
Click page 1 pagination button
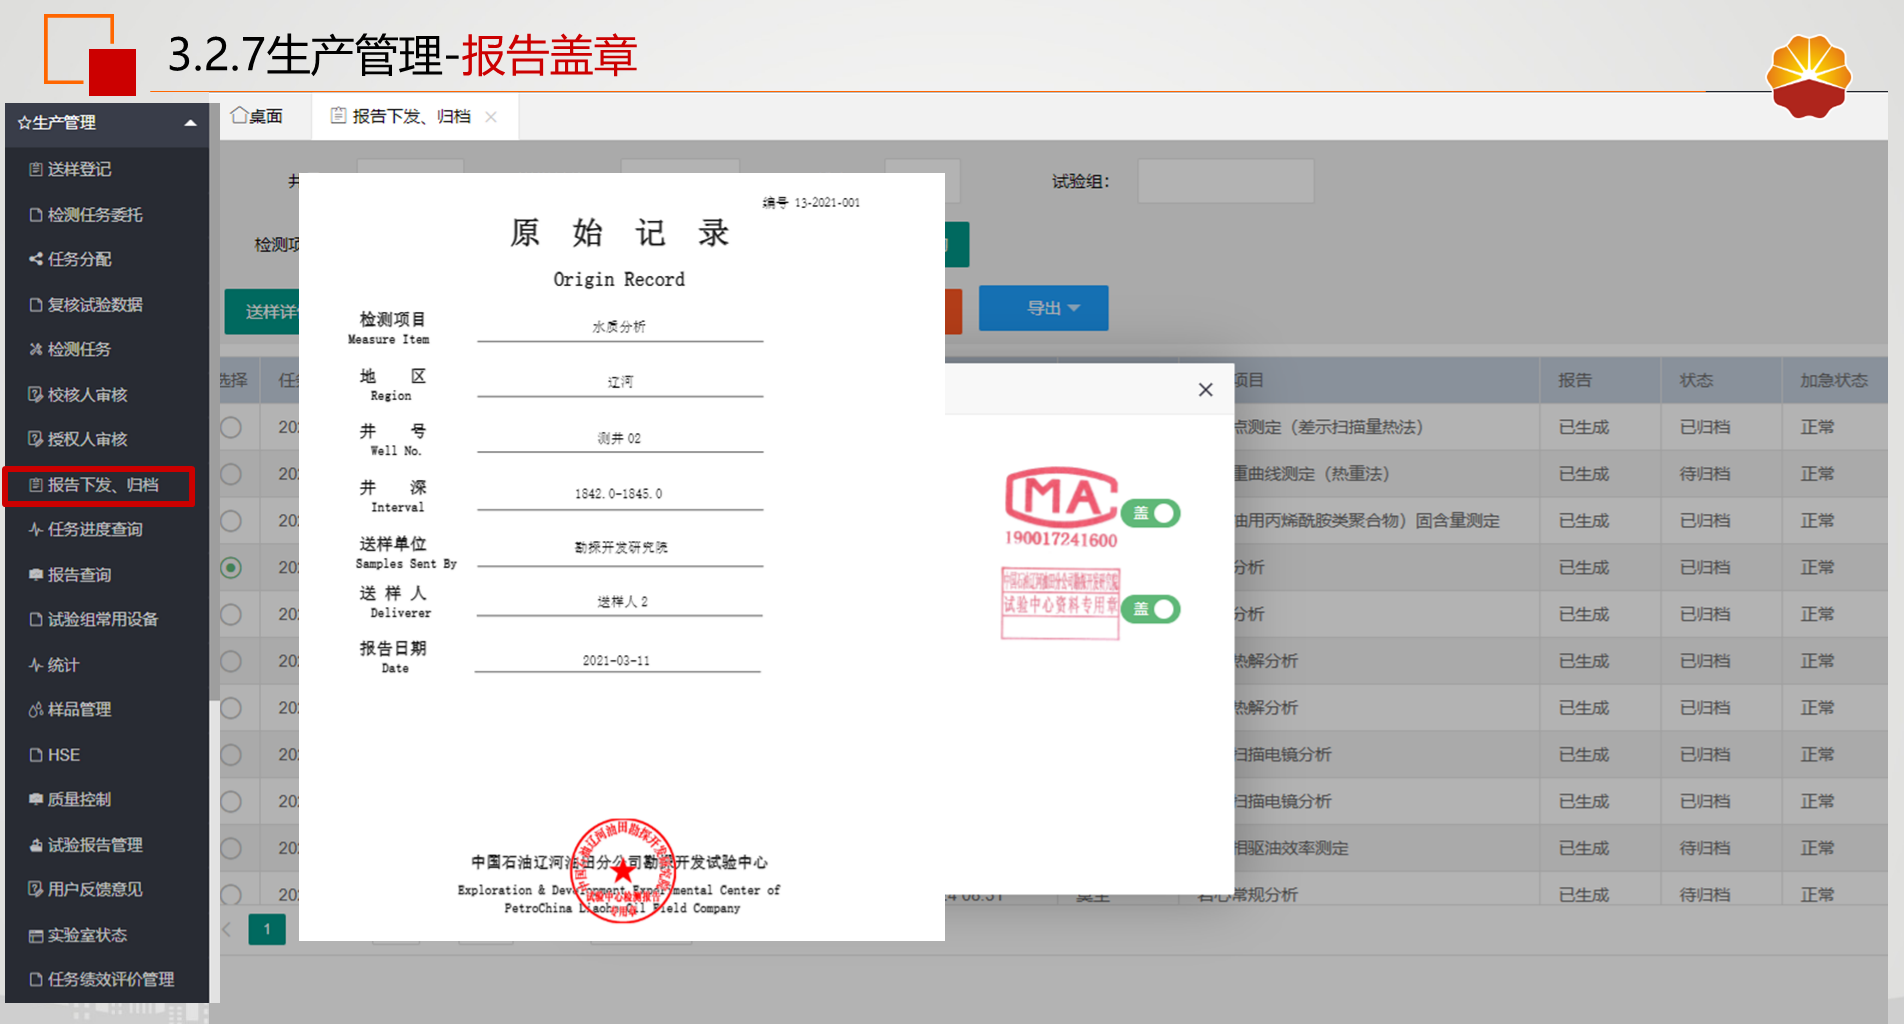click(x=267, y=930)
